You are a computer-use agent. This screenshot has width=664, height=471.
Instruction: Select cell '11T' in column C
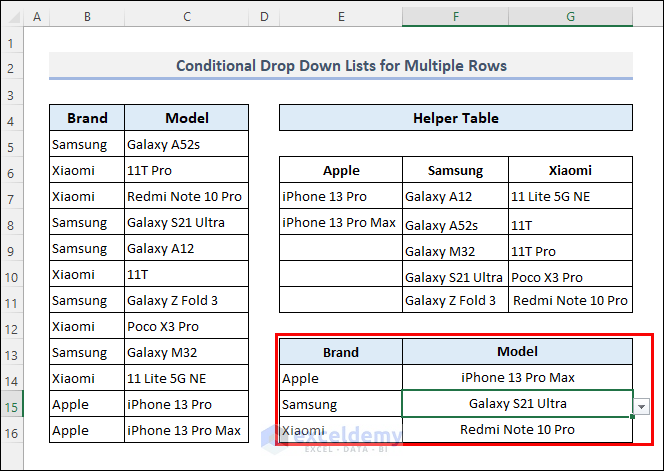point(186,274)
